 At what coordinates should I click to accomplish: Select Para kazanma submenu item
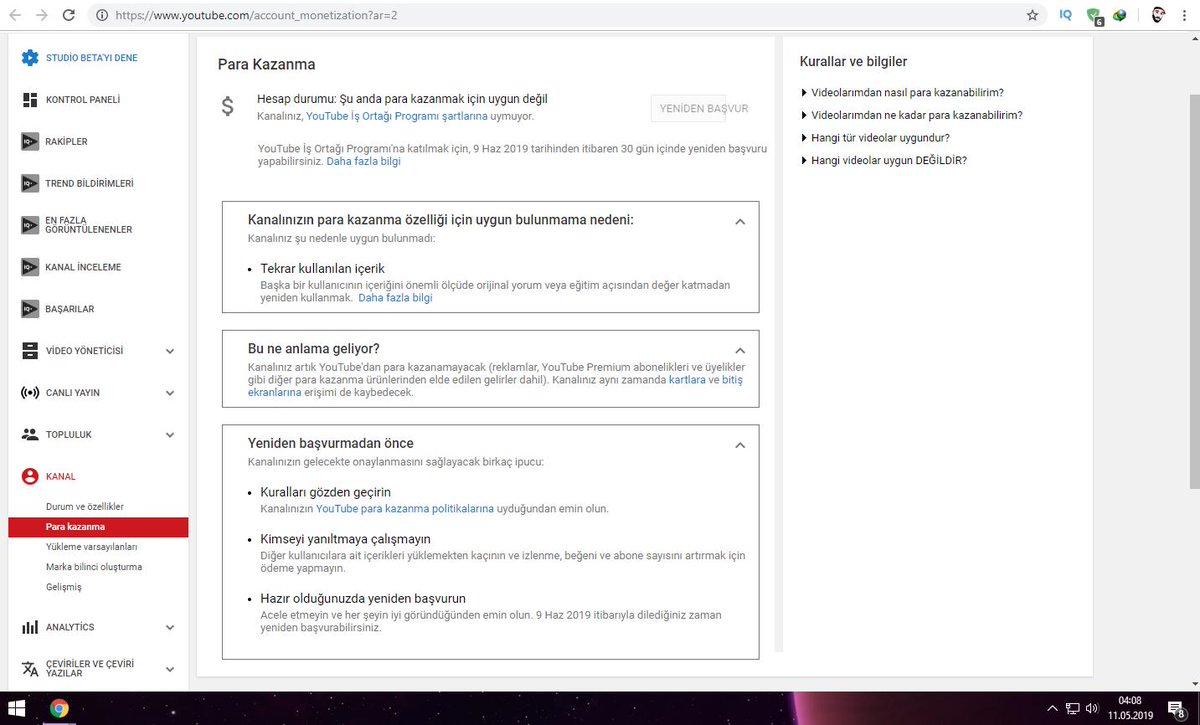98,527
